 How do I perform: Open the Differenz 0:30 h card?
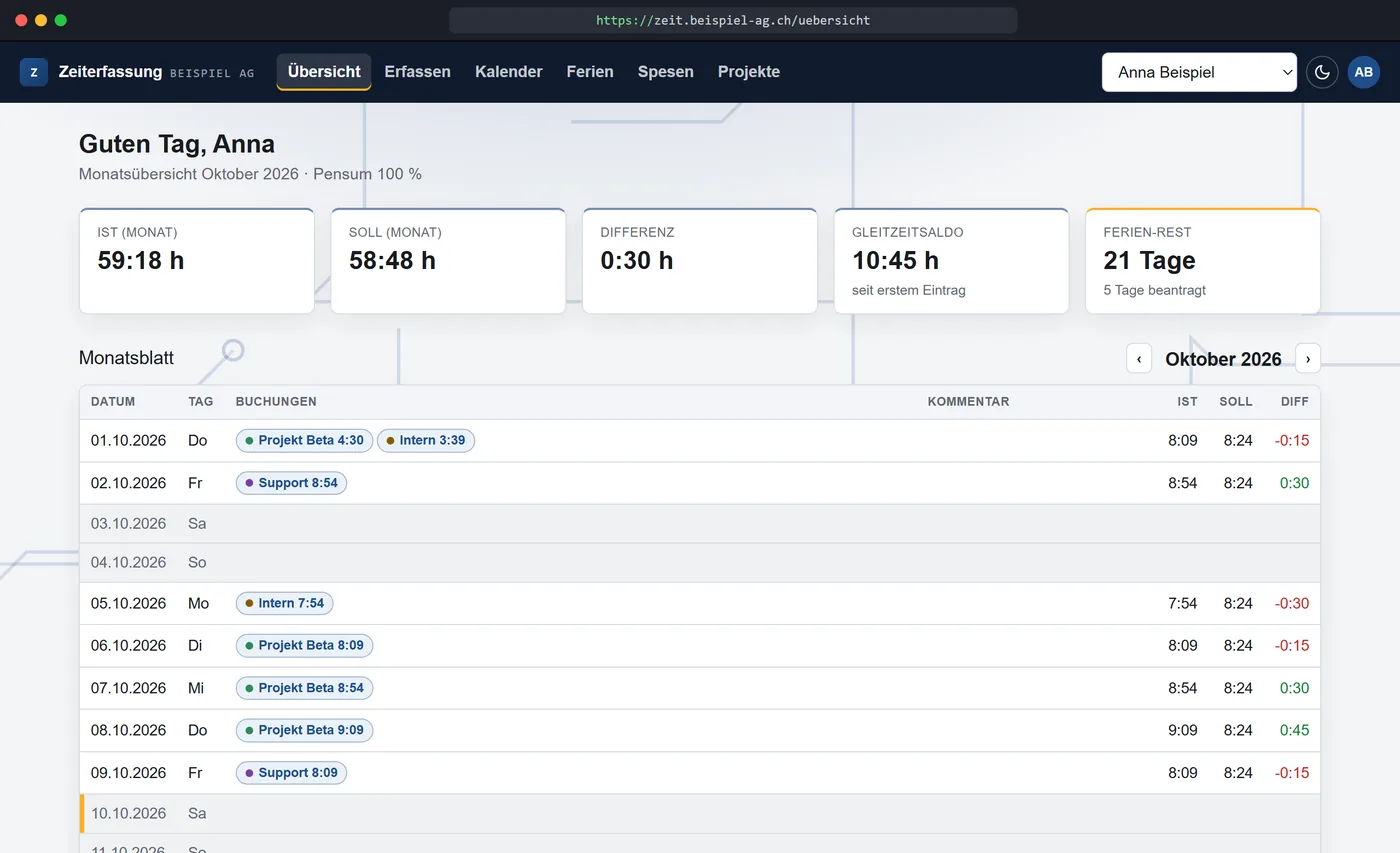click(700, 261)
